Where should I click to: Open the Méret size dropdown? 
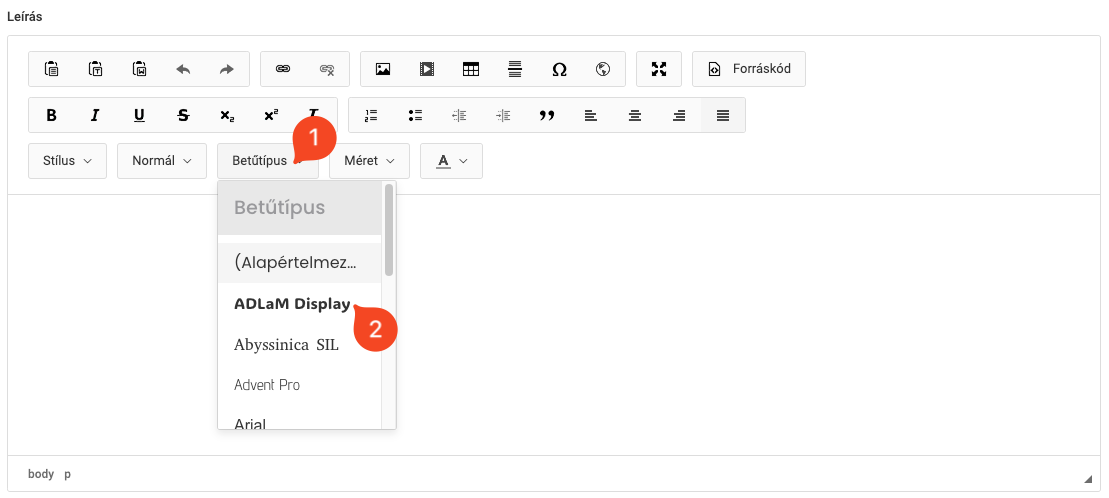(x=369, y=161)
